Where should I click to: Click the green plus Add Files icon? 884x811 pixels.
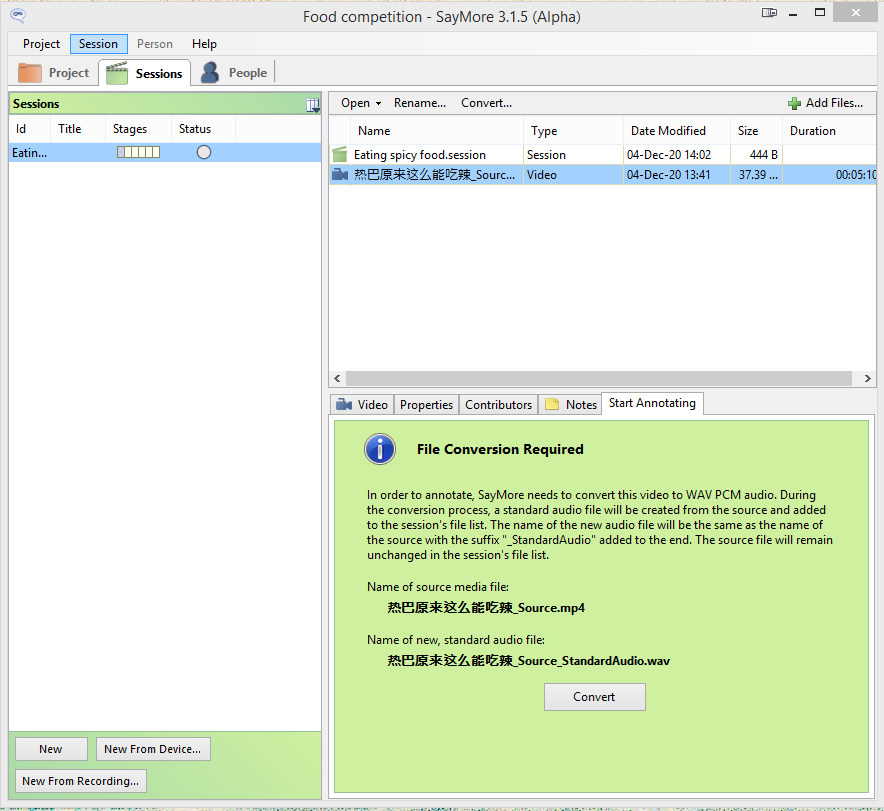tap(794, 103)
